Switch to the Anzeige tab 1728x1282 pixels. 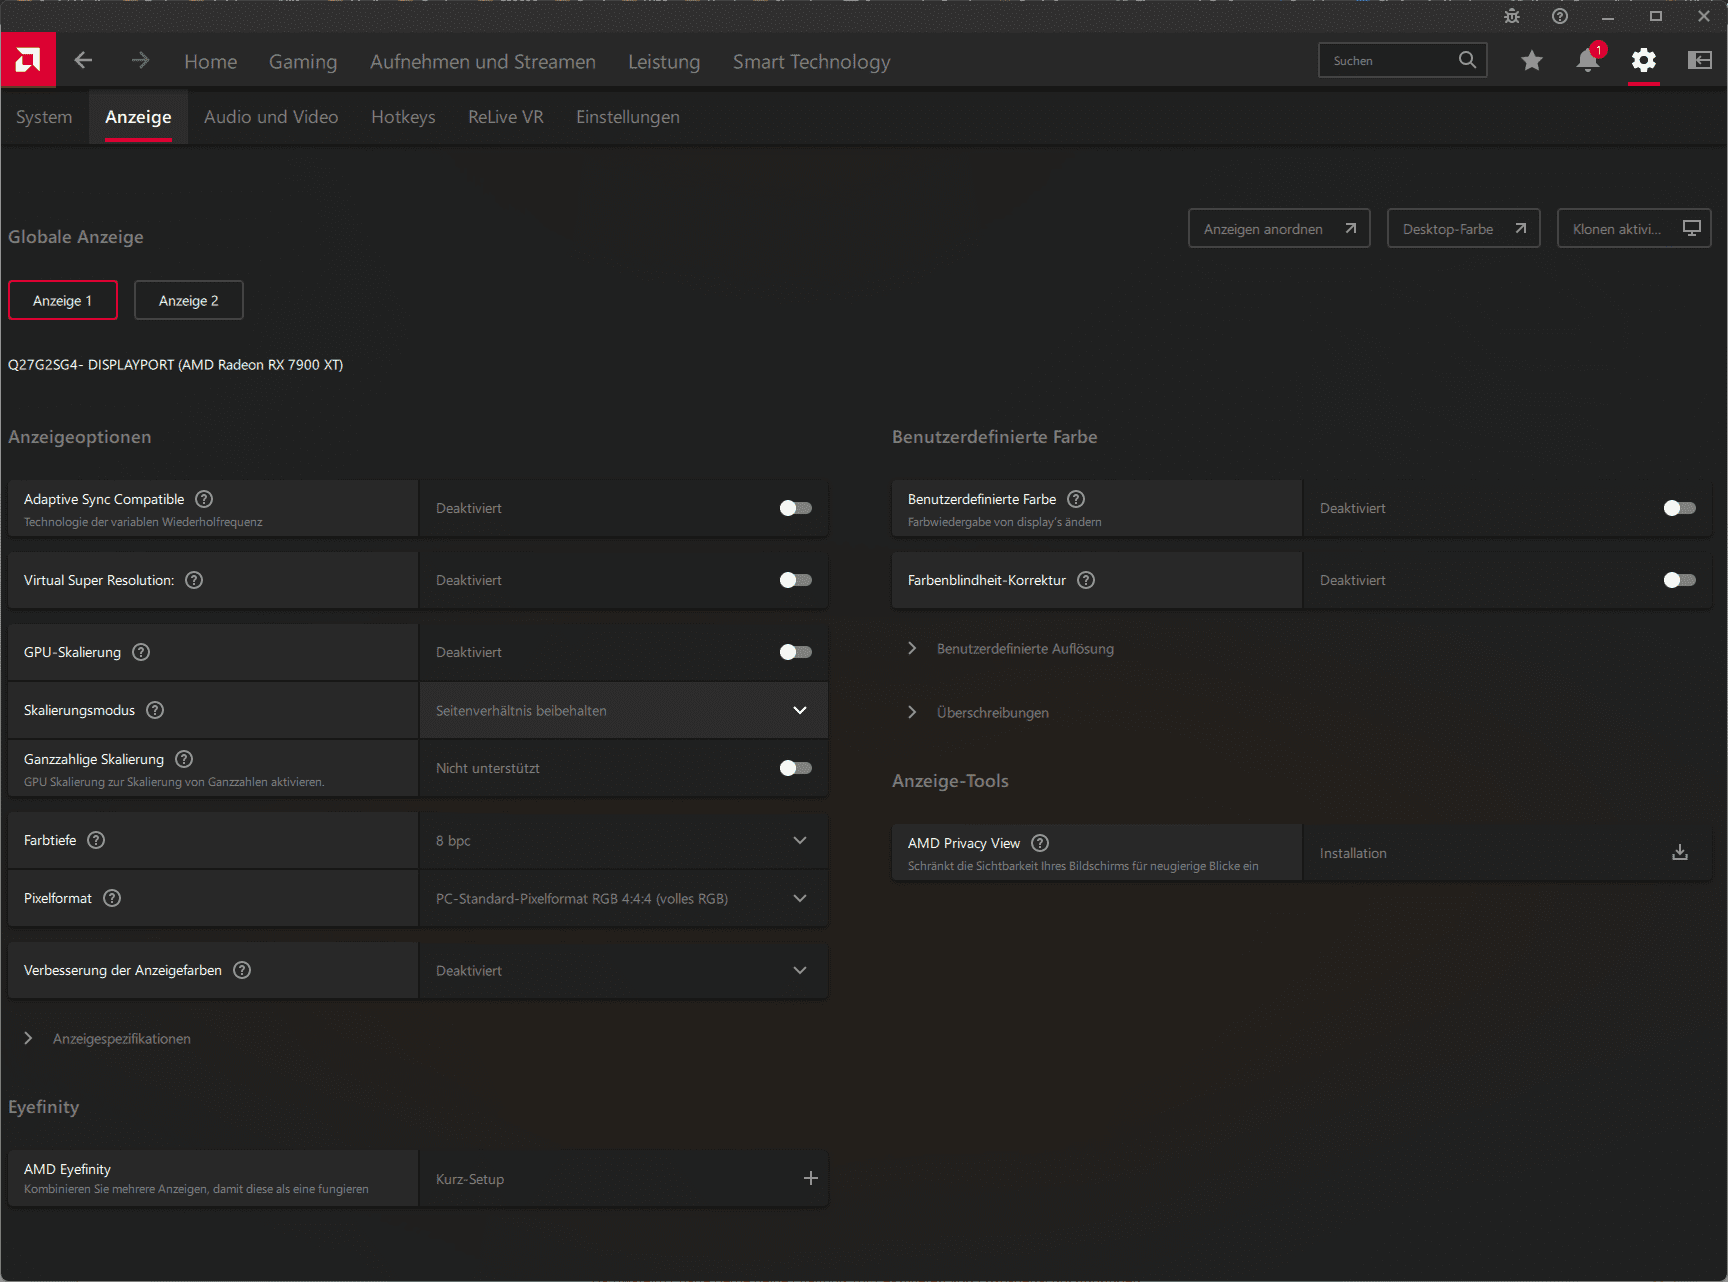click(138, 117)
